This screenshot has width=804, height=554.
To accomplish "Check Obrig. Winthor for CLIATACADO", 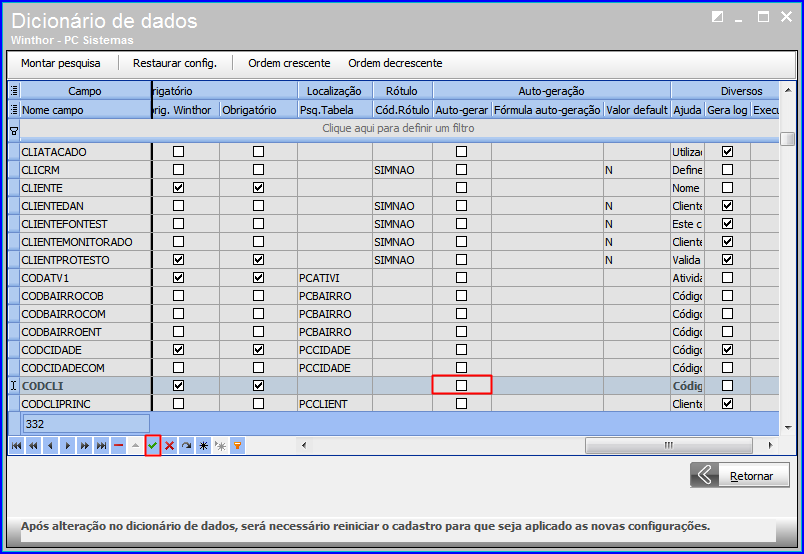I will [x=178, y=151].
